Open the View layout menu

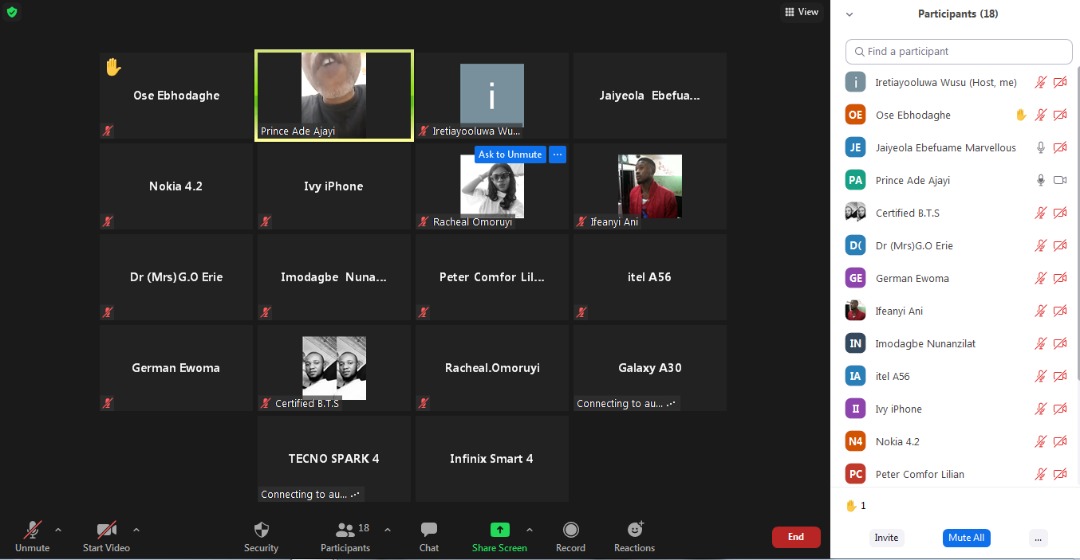click(x=801, y=12)
